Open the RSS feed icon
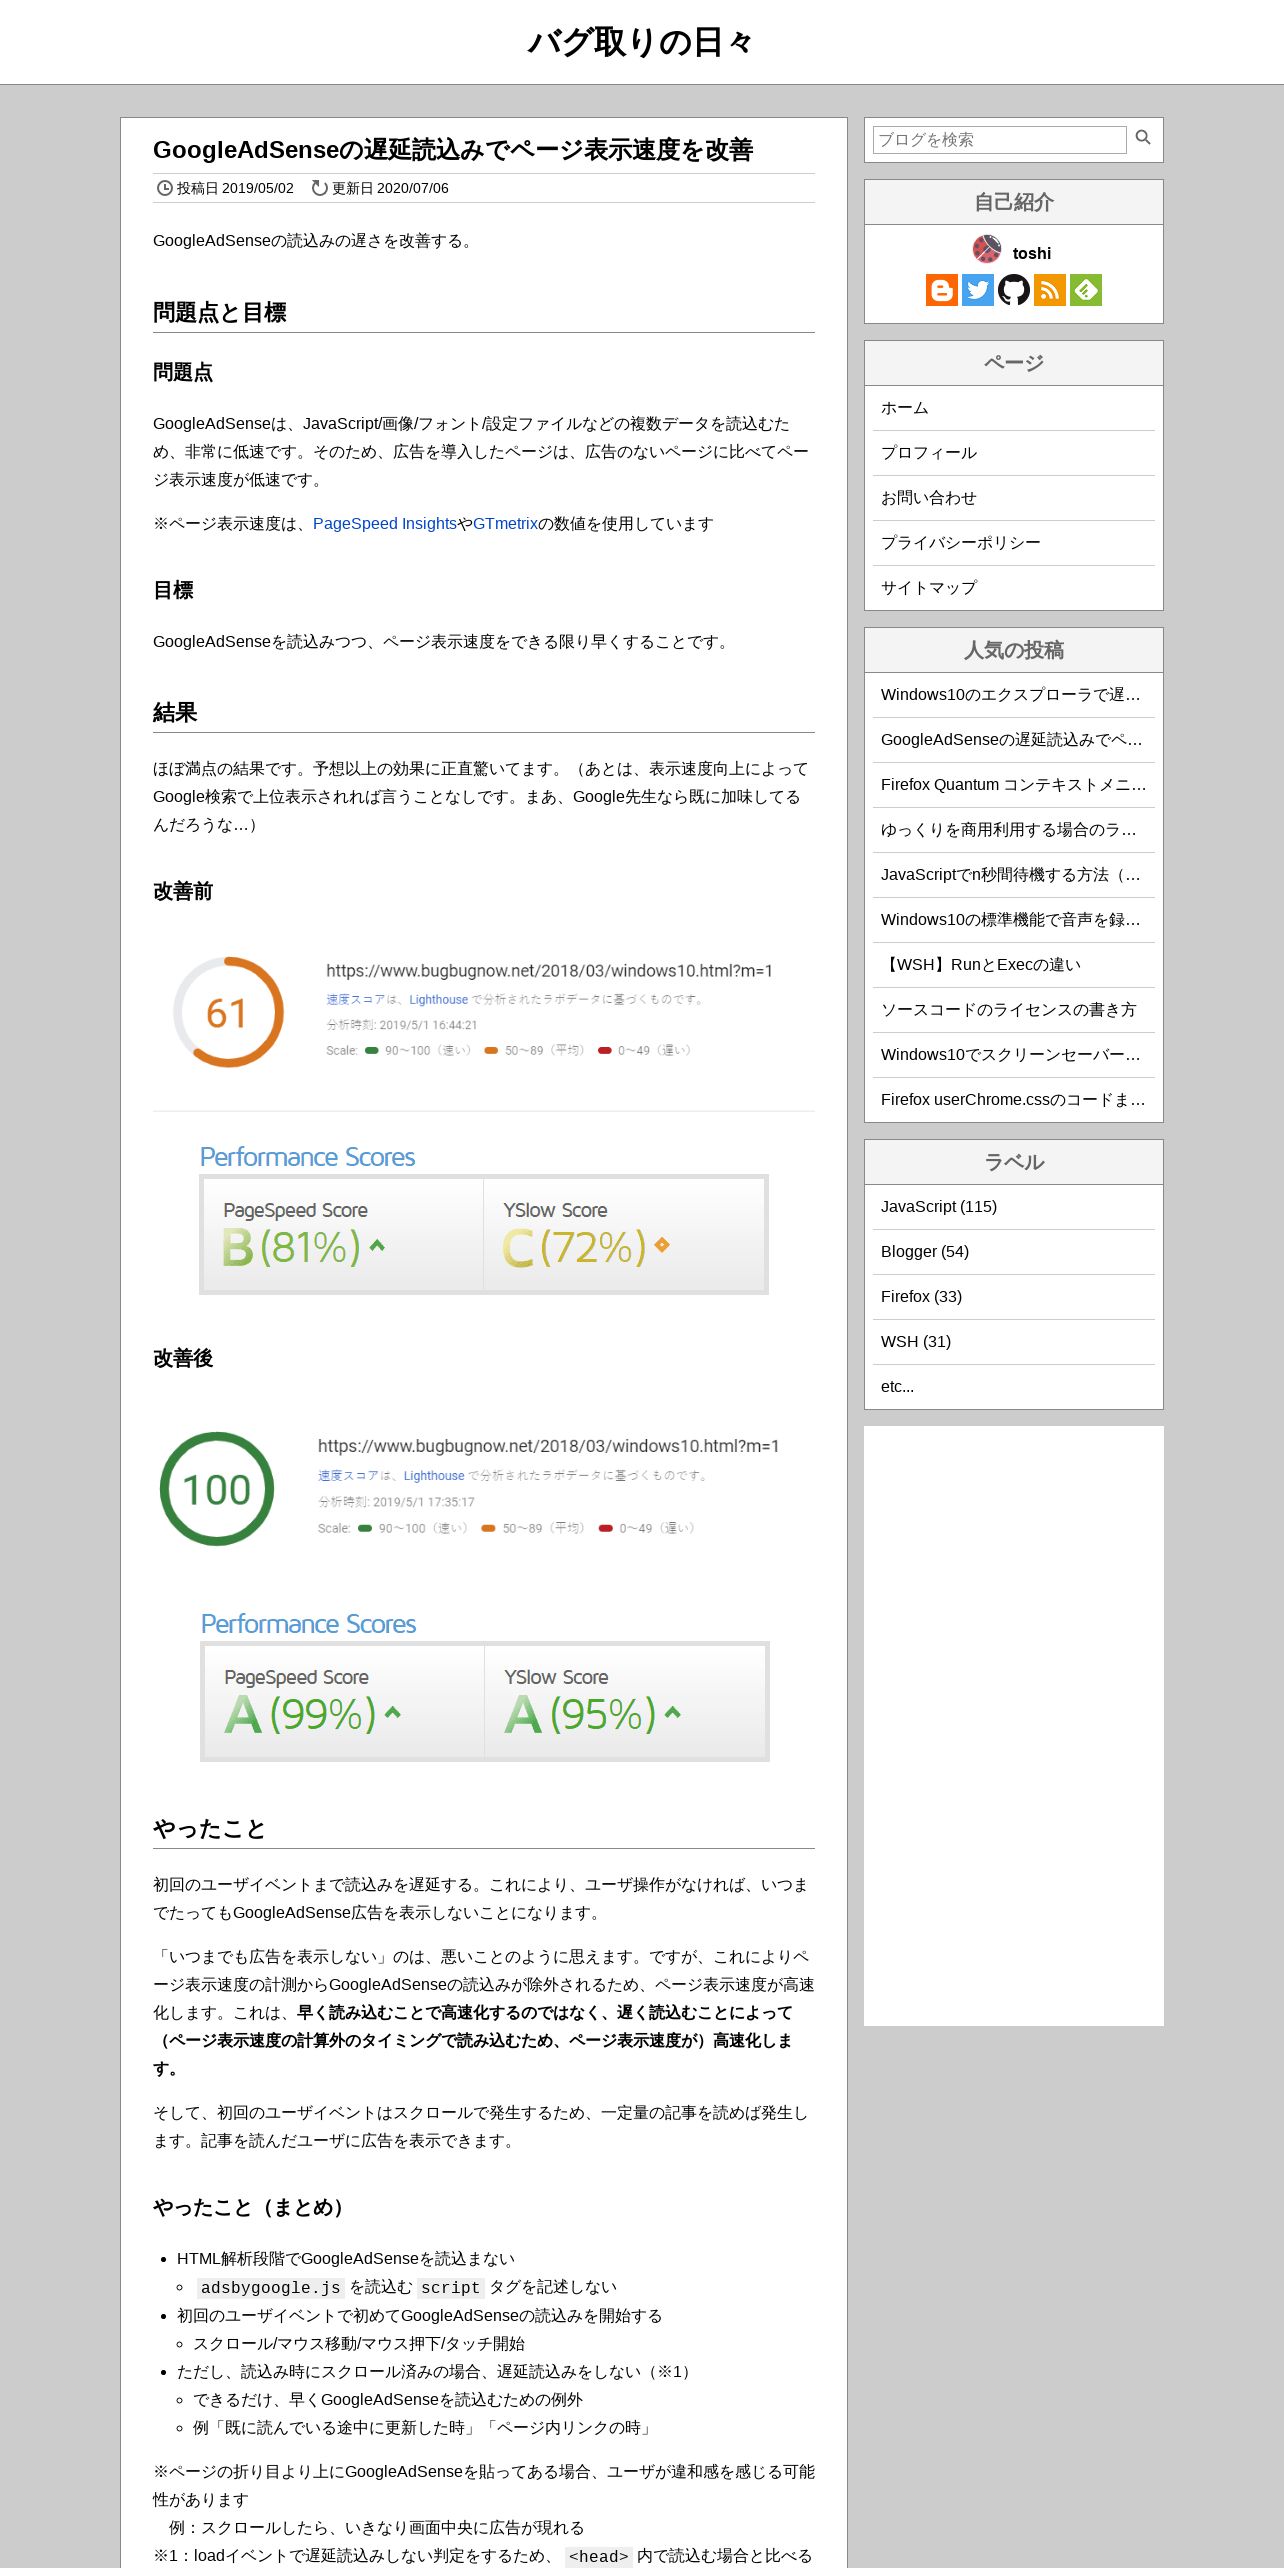This screenshot has height=2568, width=1284. pos(1049,290)
